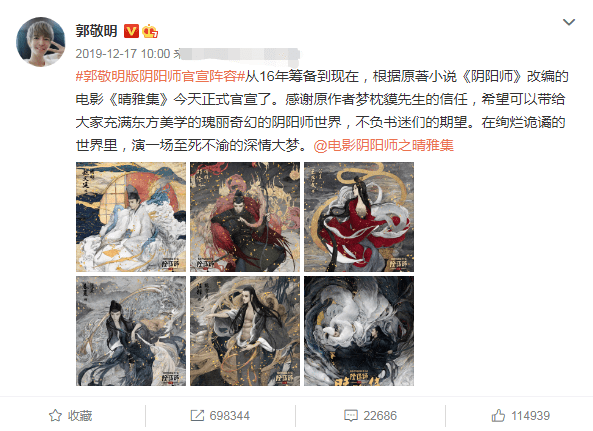Screen dimensions: 593x431
Task: Click the profile avatar of 郭敬明
Action: (x=40, y=42)
